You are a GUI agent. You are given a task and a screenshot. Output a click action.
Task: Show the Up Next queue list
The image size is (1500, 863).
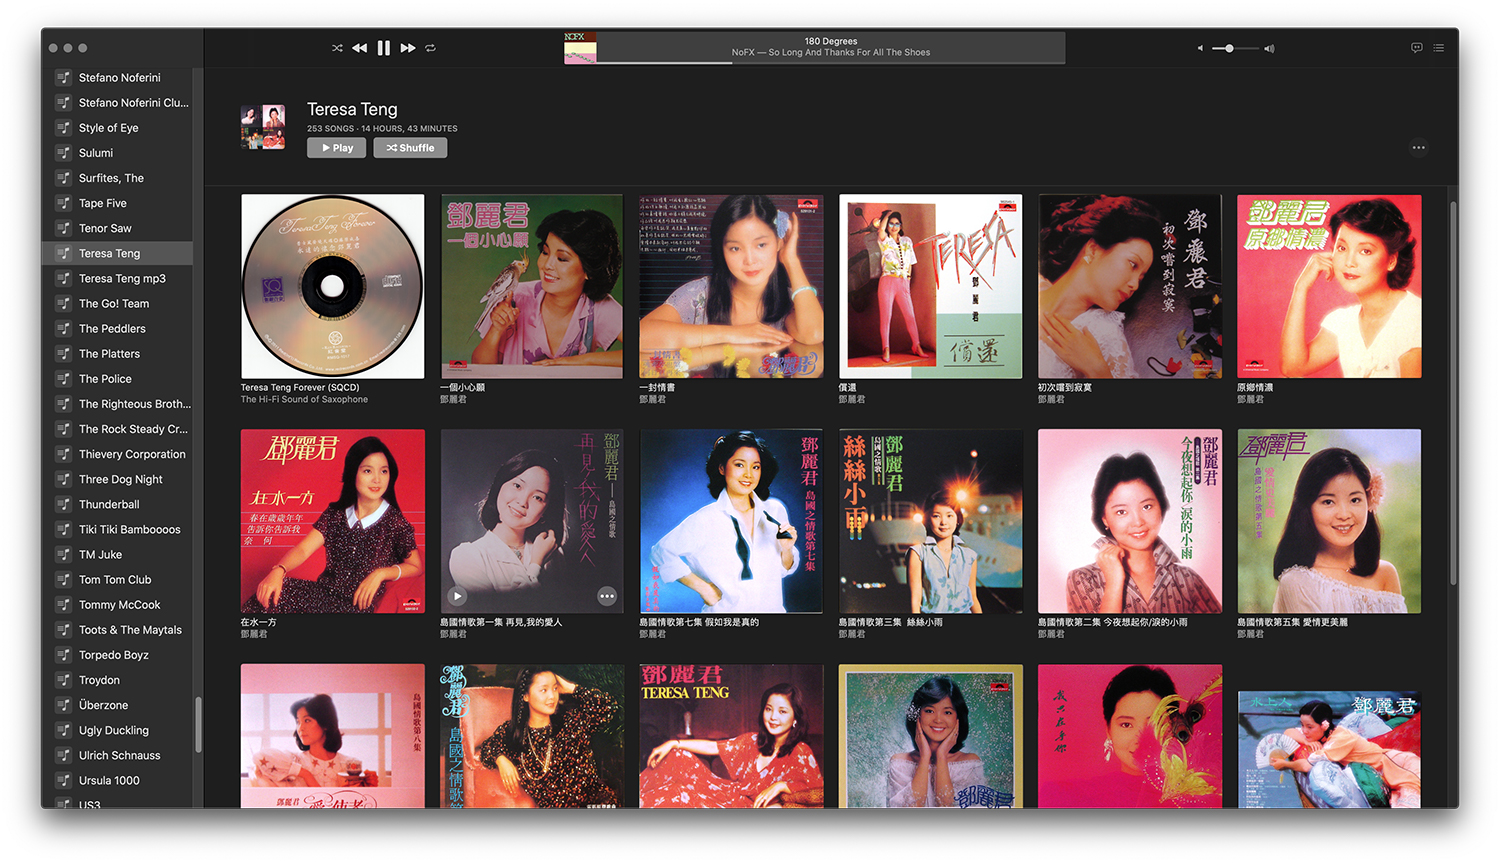(x=1439, y=48)
